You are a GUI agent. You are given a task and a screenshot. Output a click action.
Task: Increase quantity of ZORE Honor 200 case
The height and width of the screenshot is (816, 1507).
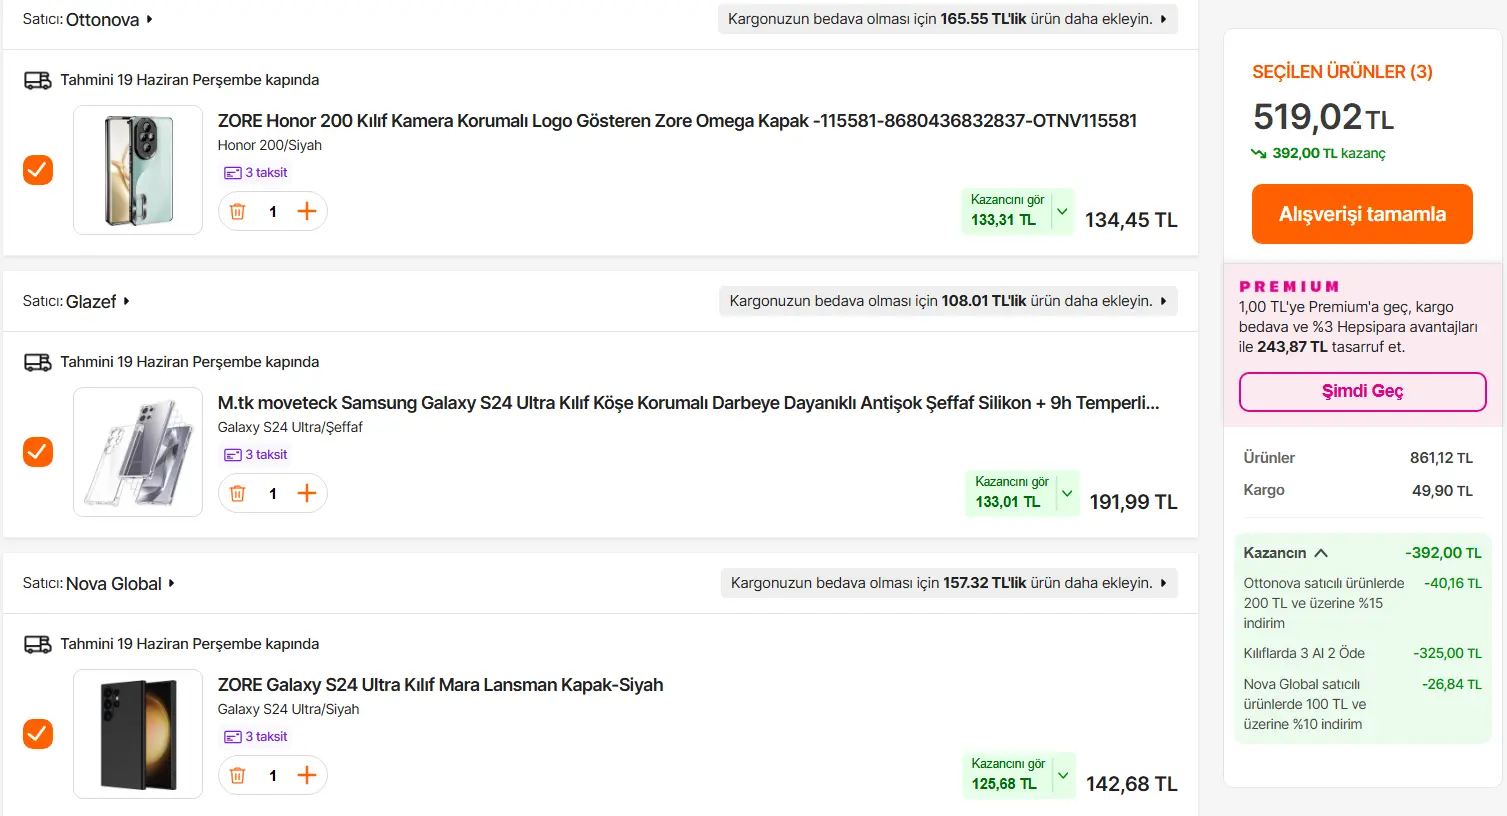click(x=307, y=211)
